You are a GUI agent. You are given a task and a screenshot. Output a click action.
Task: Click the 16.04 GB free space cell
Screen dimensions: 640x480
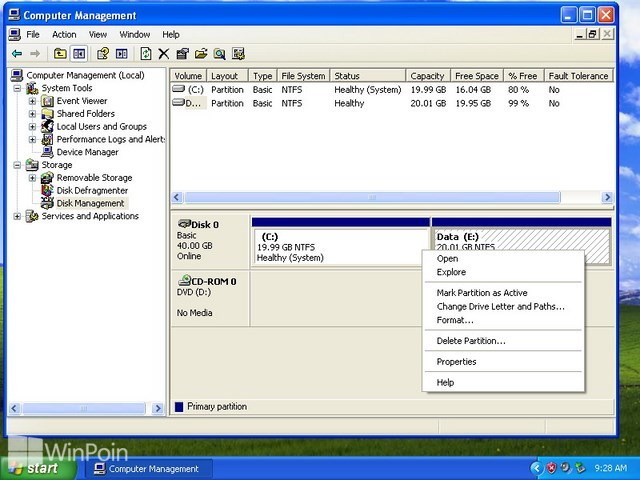[473, 90]
